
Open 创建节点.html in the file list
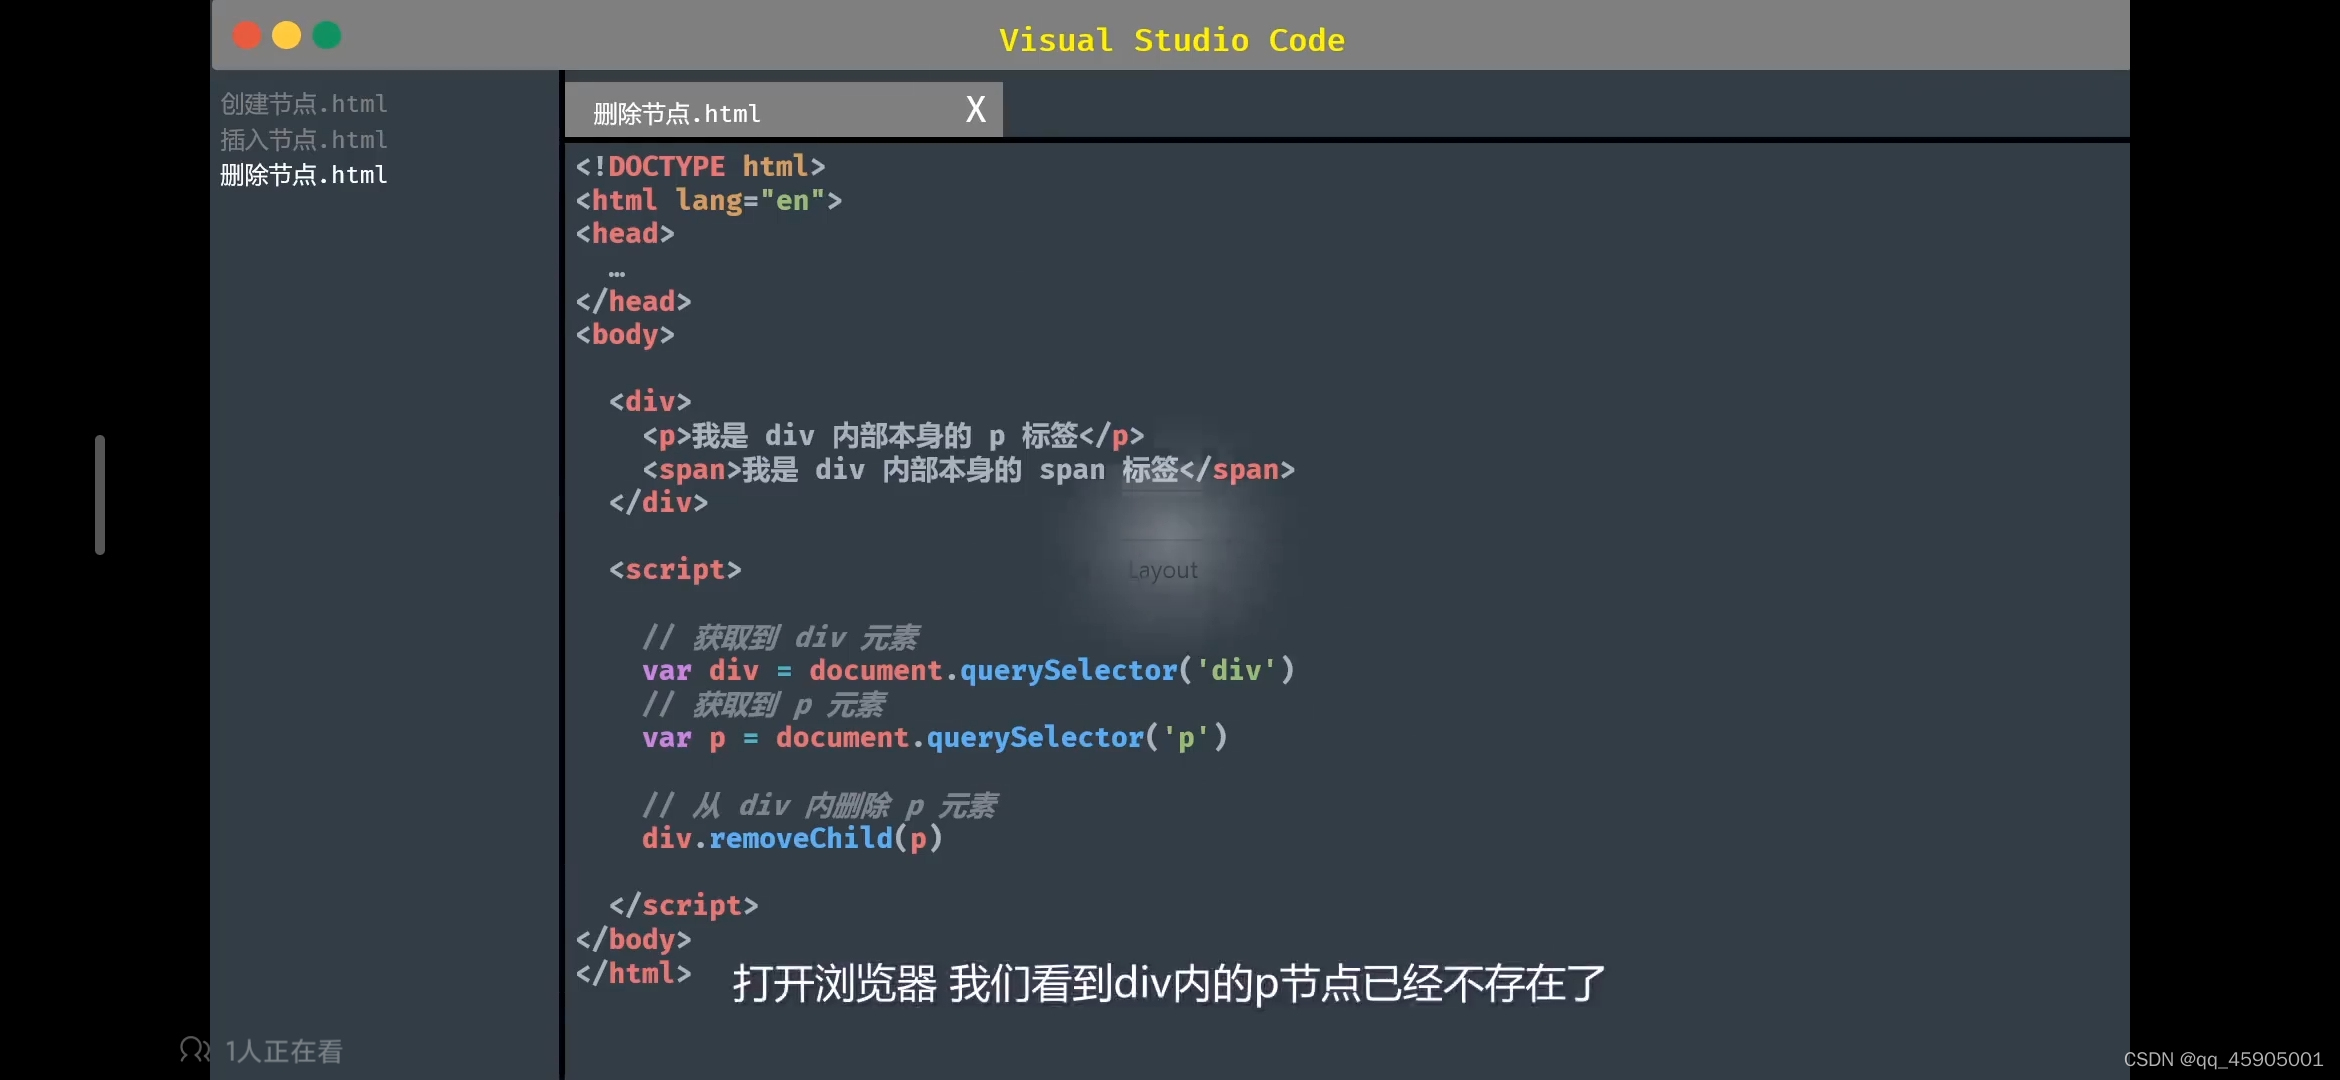tap(304, 104)
